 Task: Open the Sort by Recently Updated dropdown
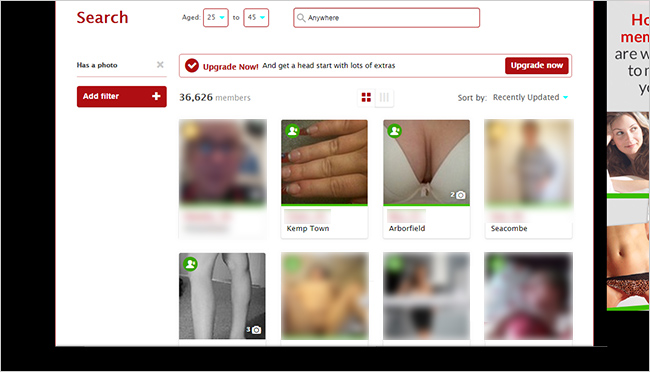[530, 97]
